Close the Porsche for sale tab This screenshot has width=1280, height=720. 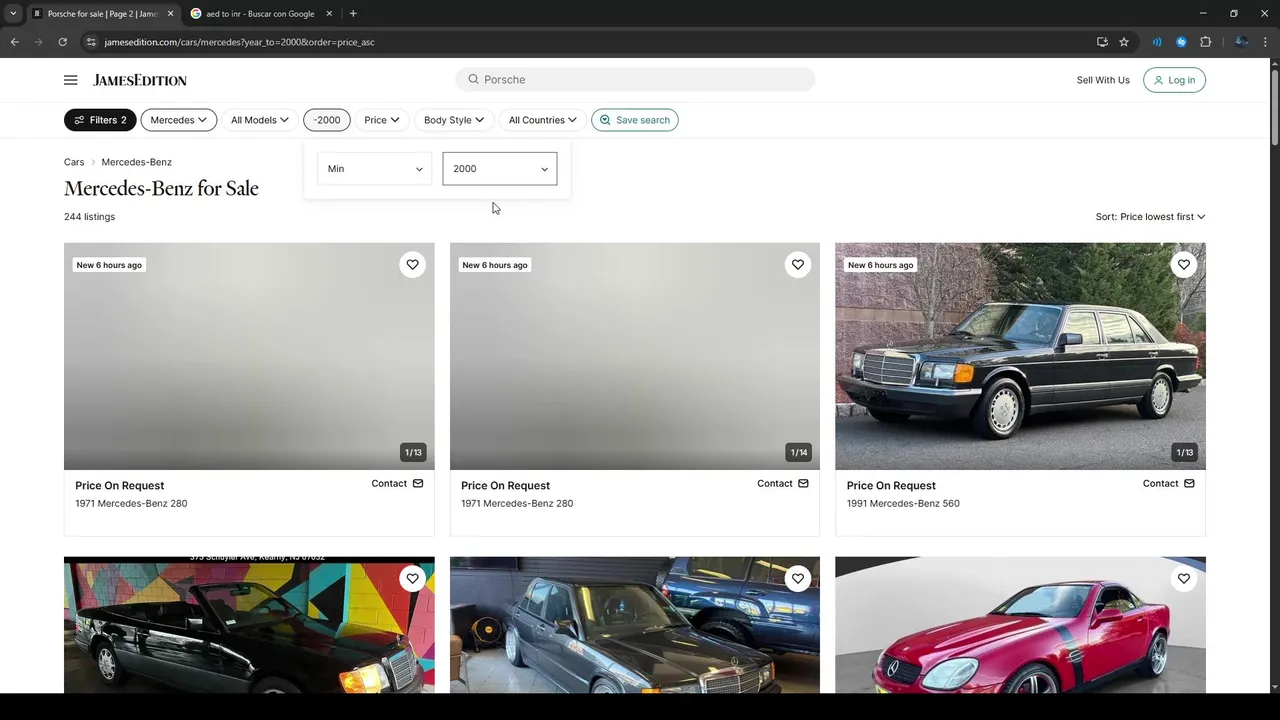pyautogui.click(x=171, y=14)
